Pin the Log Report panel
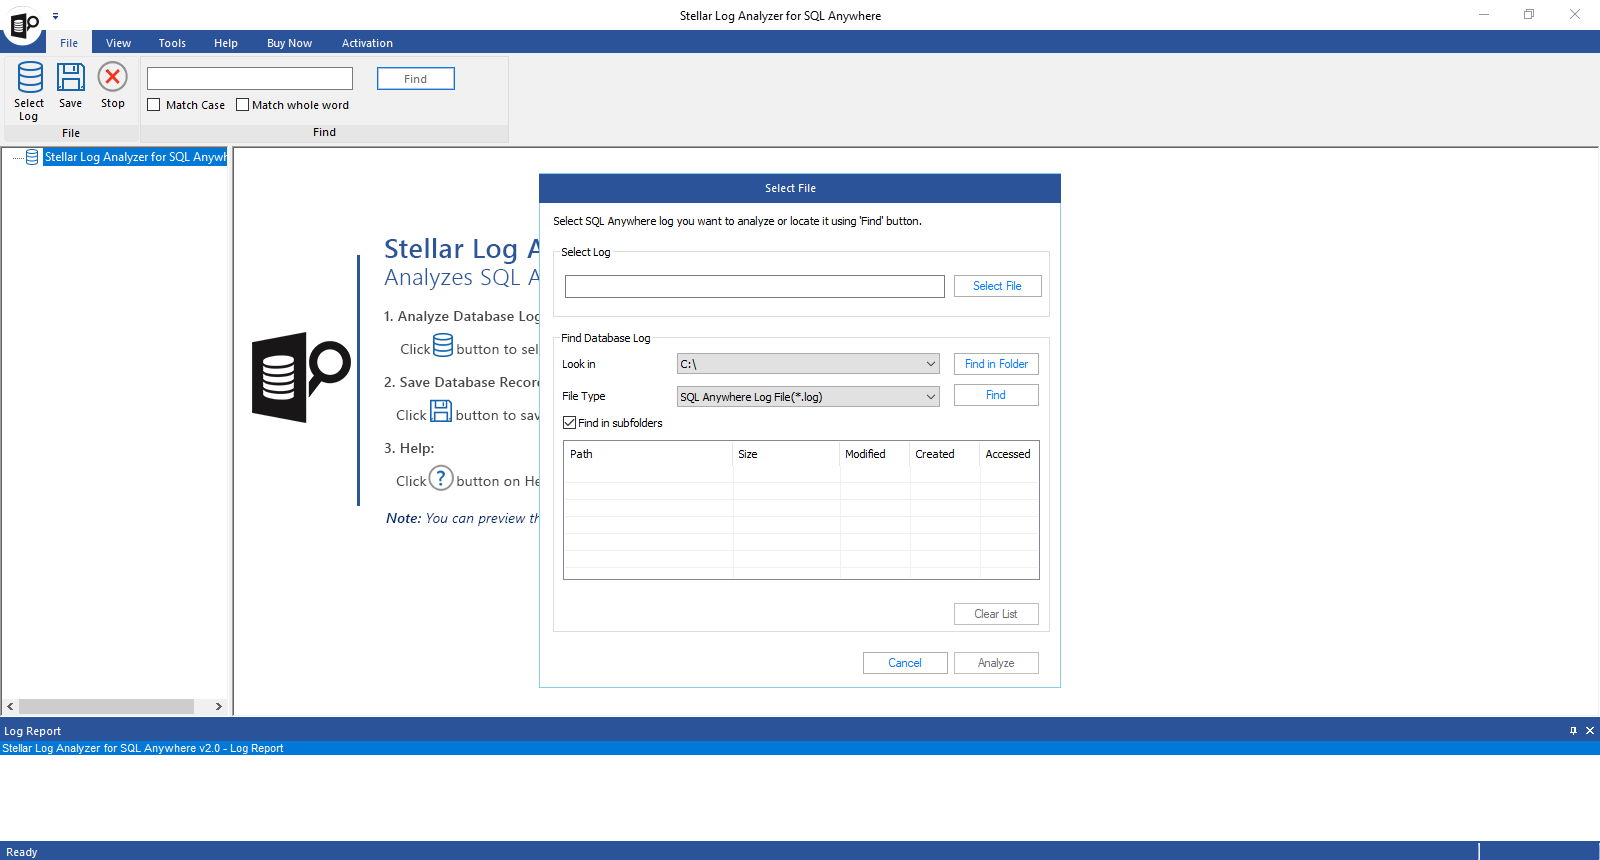This screenshot has height=860, width=1600. (1573, 731)
